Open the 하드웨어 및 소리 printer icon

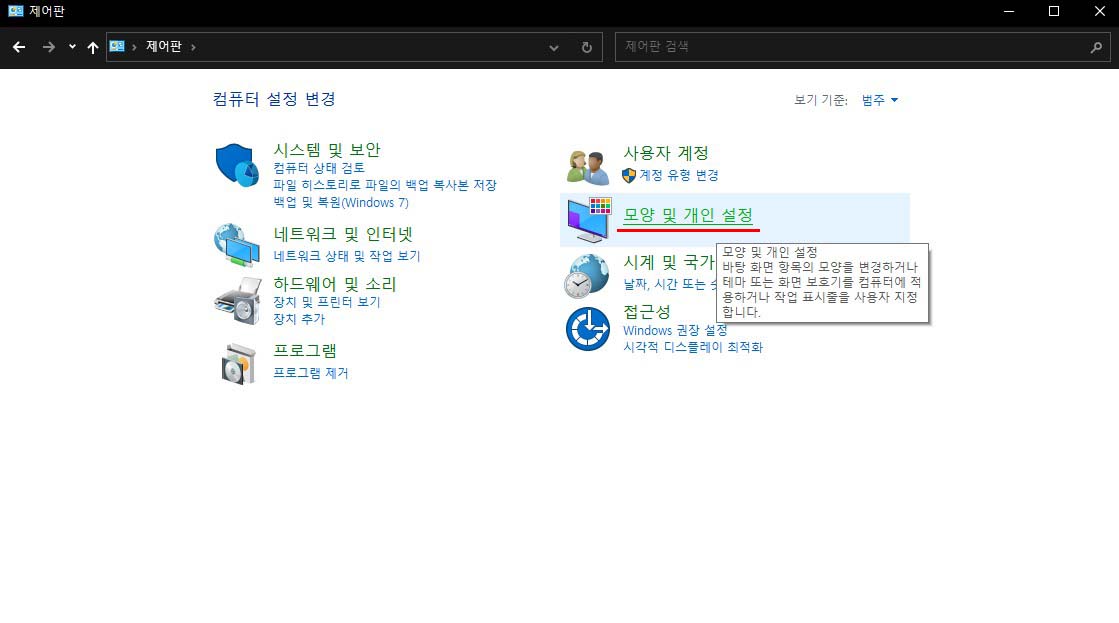(x=238, y=300)
